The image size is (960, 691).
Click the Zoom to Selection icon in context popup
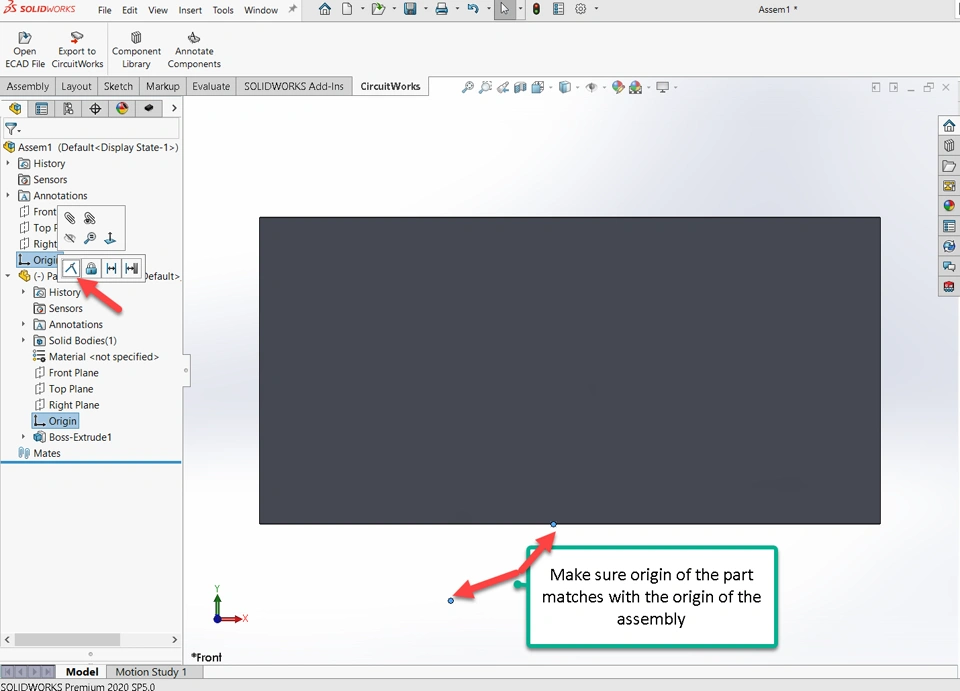90,238
